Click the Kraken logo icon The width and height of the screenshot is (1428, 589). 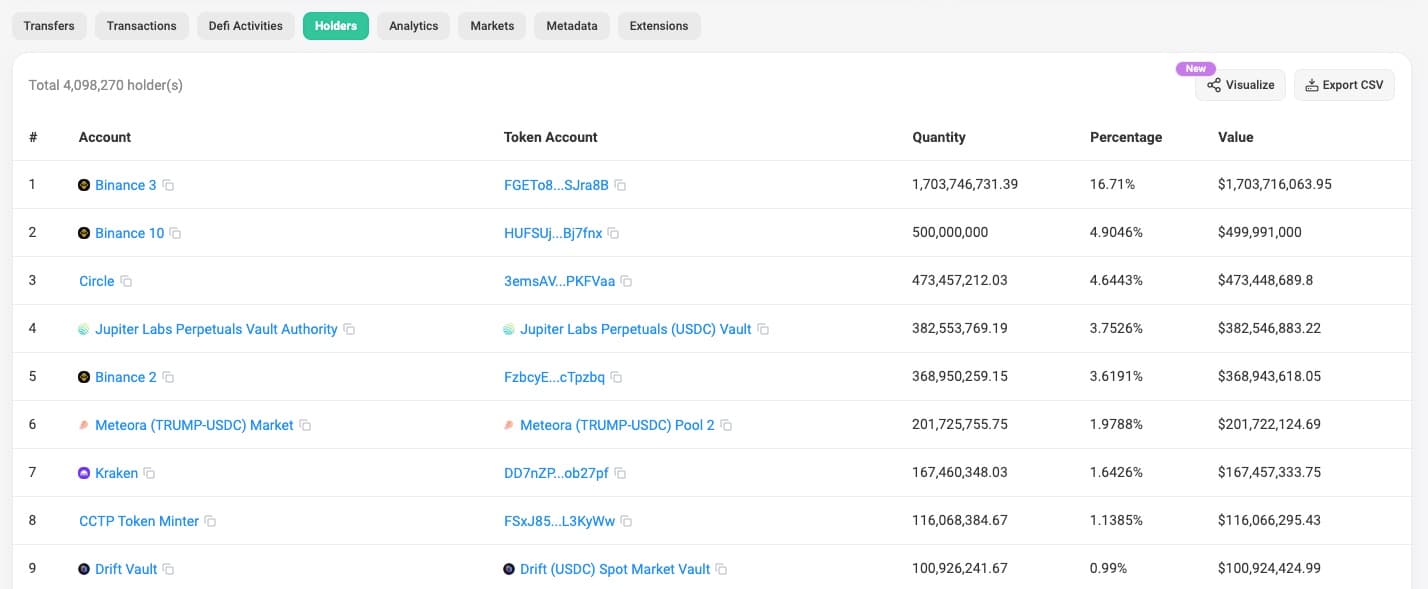(84, 473)
